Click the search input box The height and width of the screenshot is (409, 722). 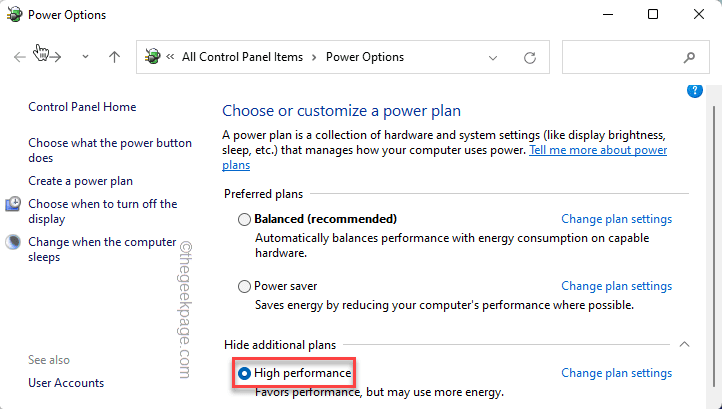620,57
